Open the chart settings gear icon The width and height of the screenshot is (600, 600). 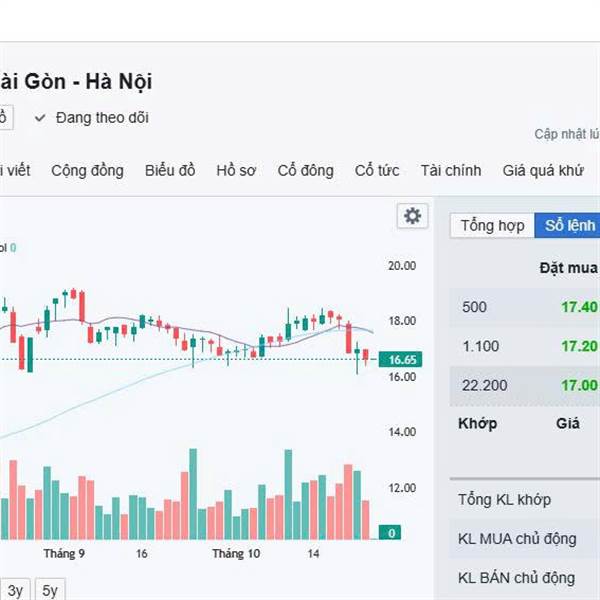[x=412, y=215]
